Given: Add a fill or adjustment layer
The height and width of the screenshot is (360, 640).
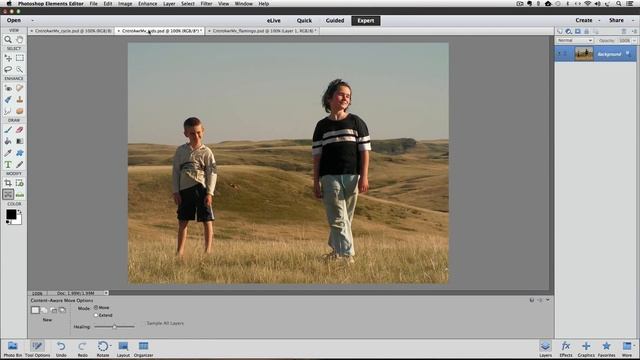Looking at the screenshot, I should [569, 31].
